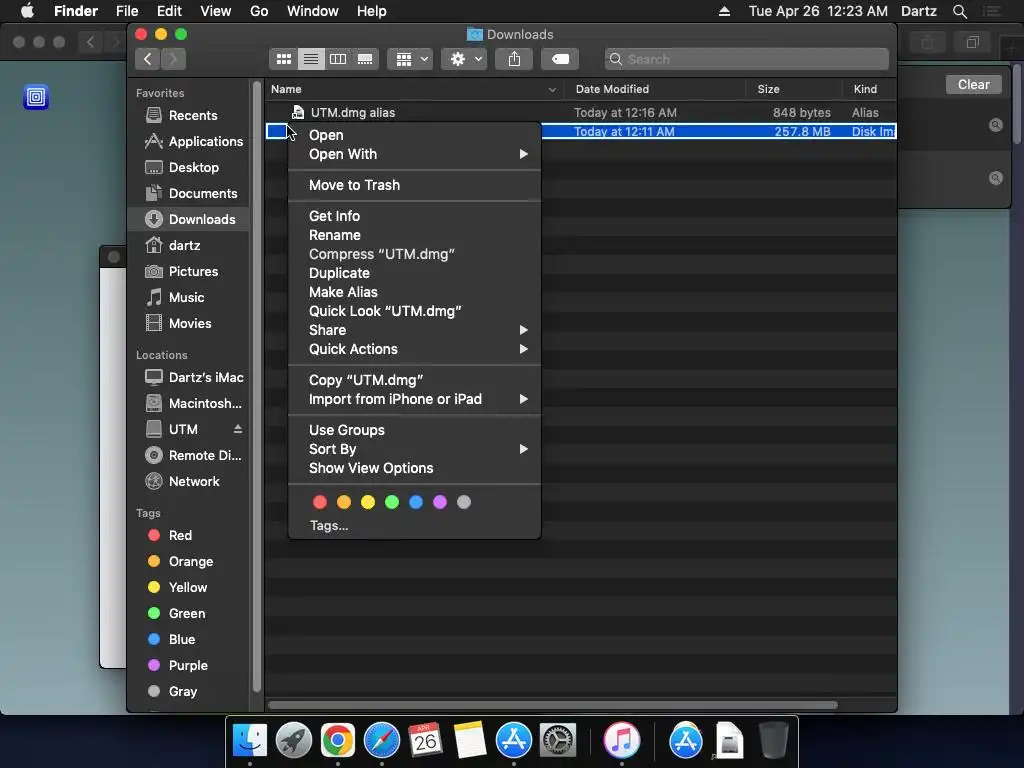Screen dimensions: 1024x768
Task: Click the Share toolbar icon
Action: click(515, 59)
